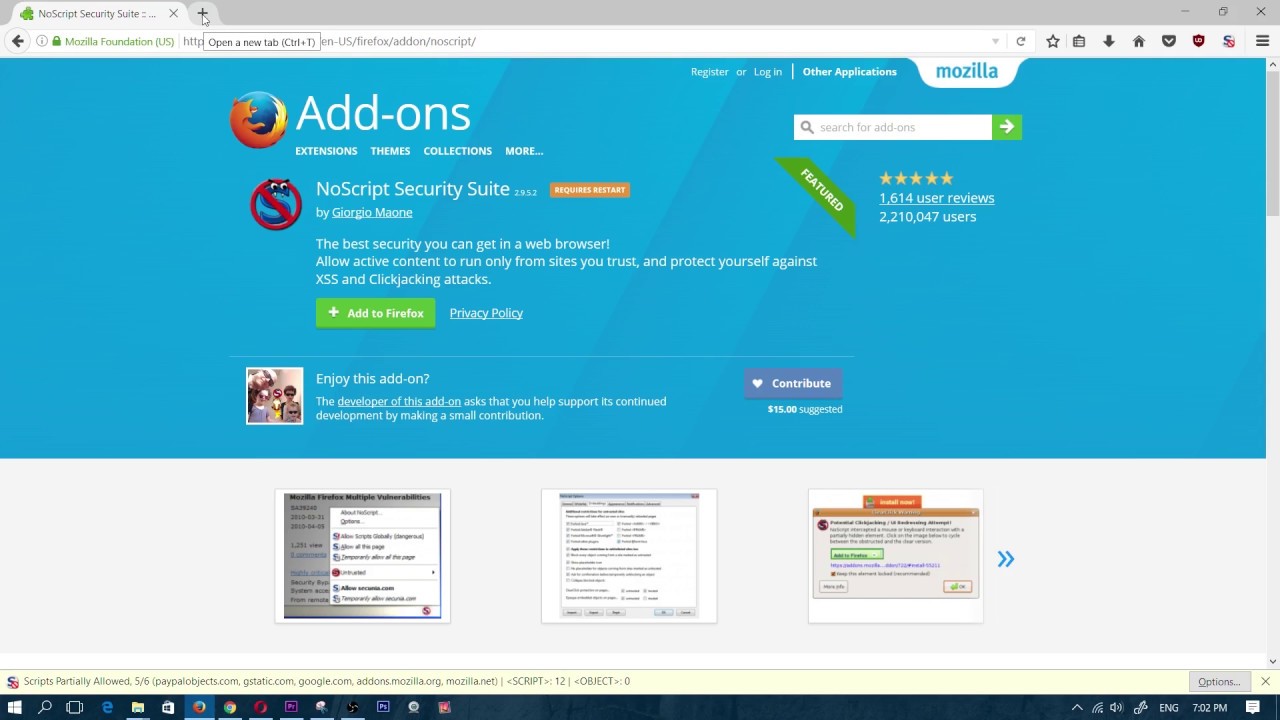Open the Windows Start menu
The image size is (1280, 720).
(15, 708)
